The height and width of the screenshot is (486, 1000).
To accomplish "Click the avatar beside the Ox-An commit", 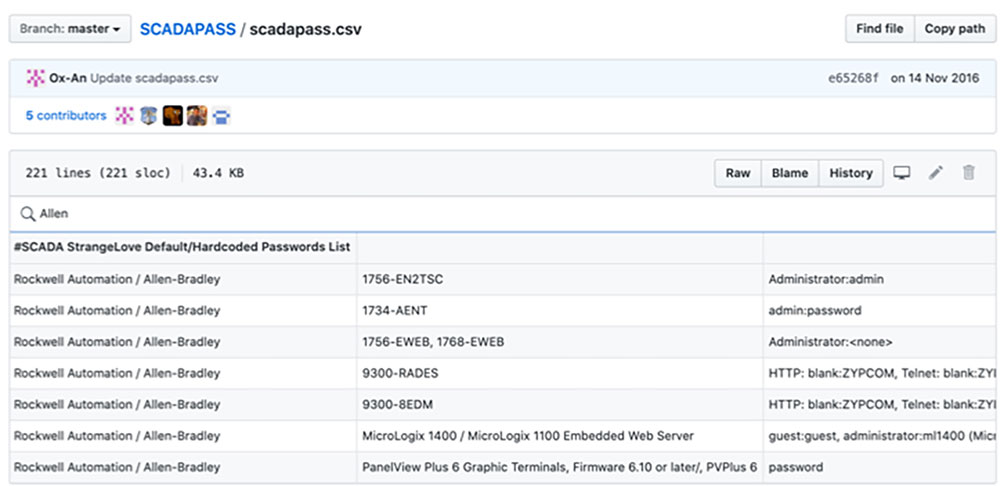I will (x=35, y=78).
